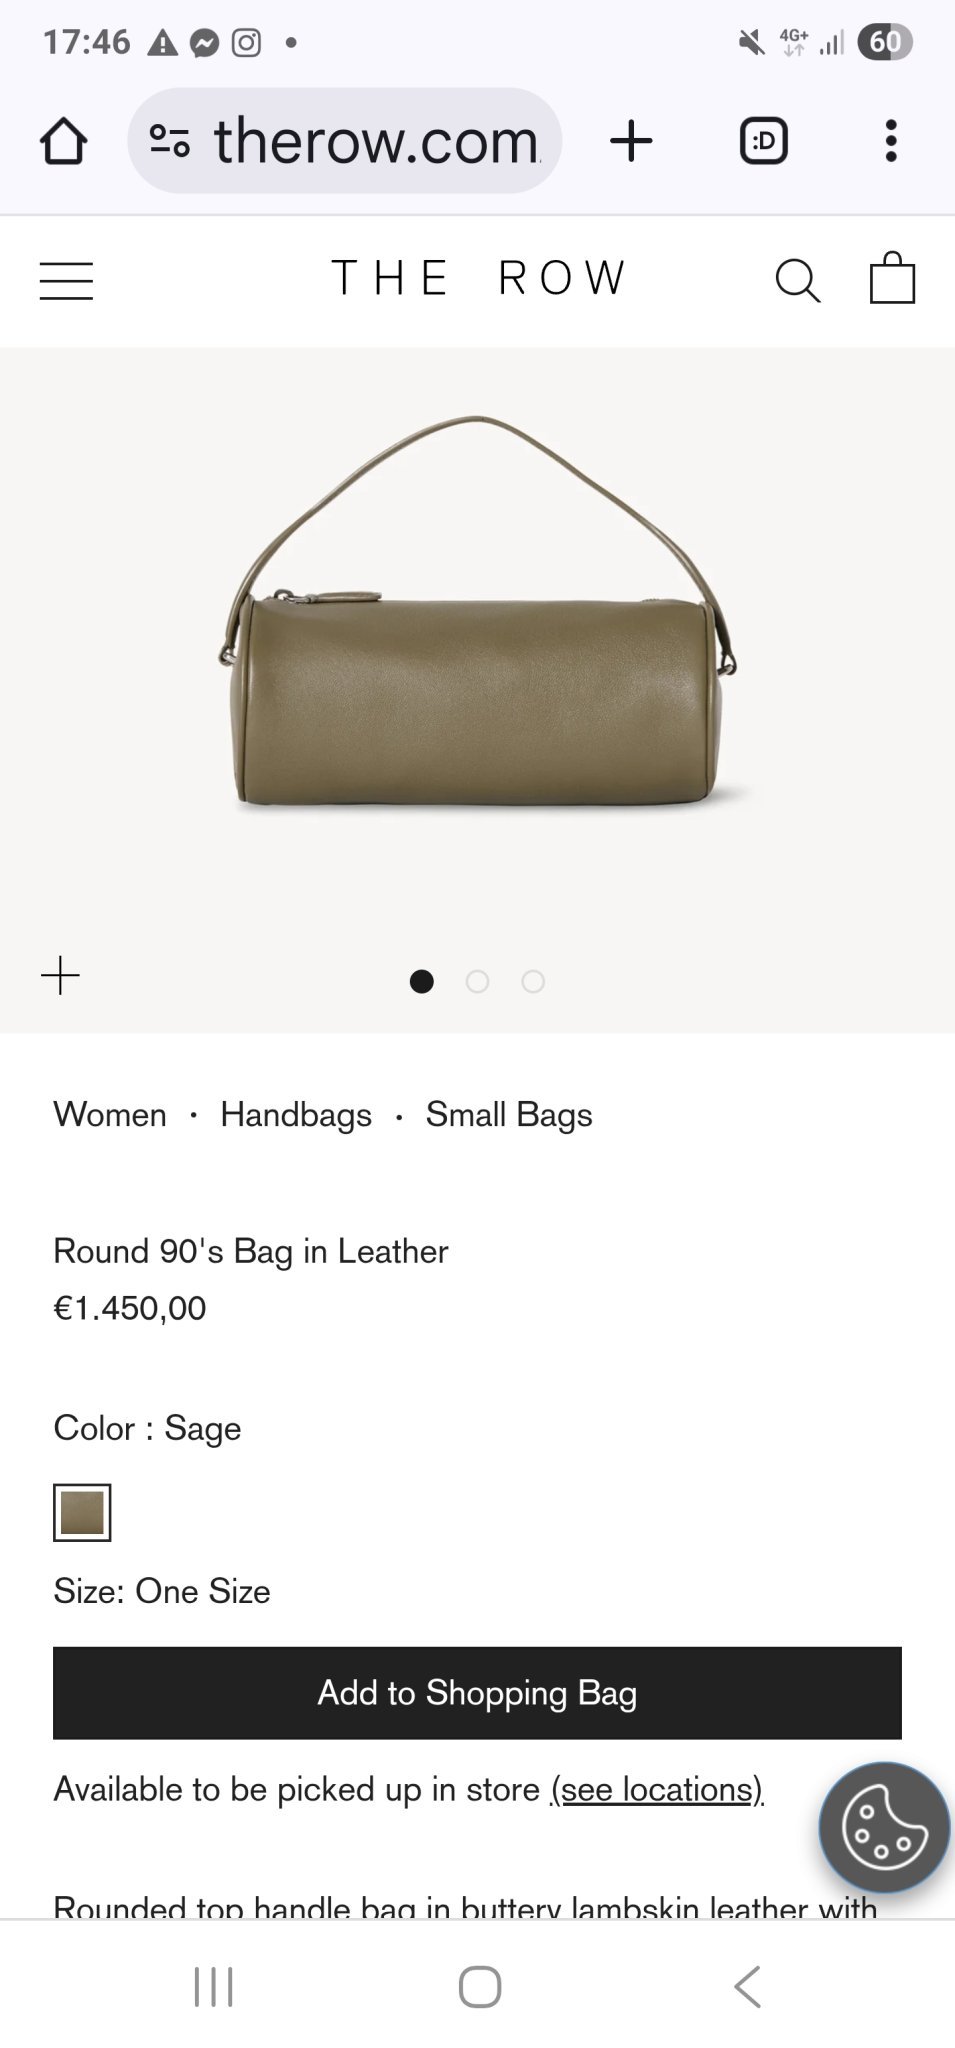This screenshot has width=955, height=2048.
Task: Open the tab switcher button
Action: pyautogui.click(x=763, y=141)
